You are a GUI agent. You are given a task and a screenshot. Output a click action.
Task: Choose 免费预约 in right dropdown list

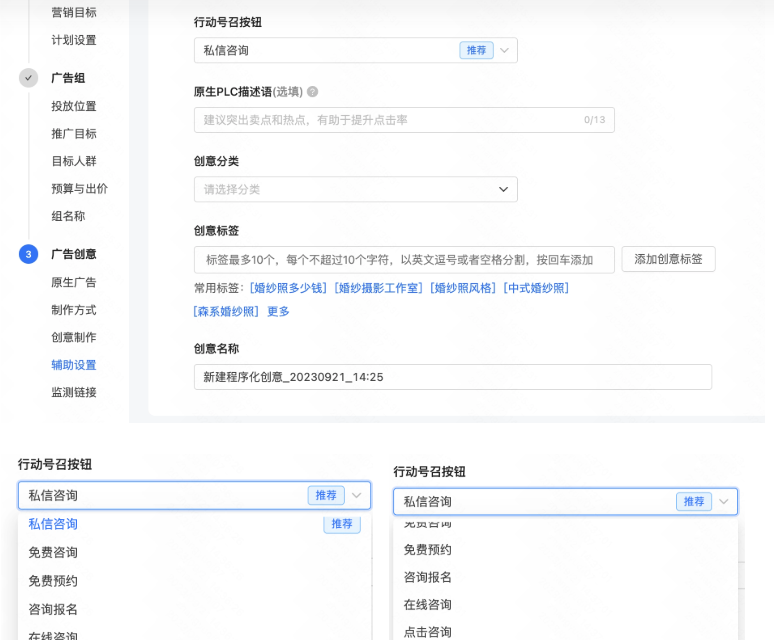(427, 550)
